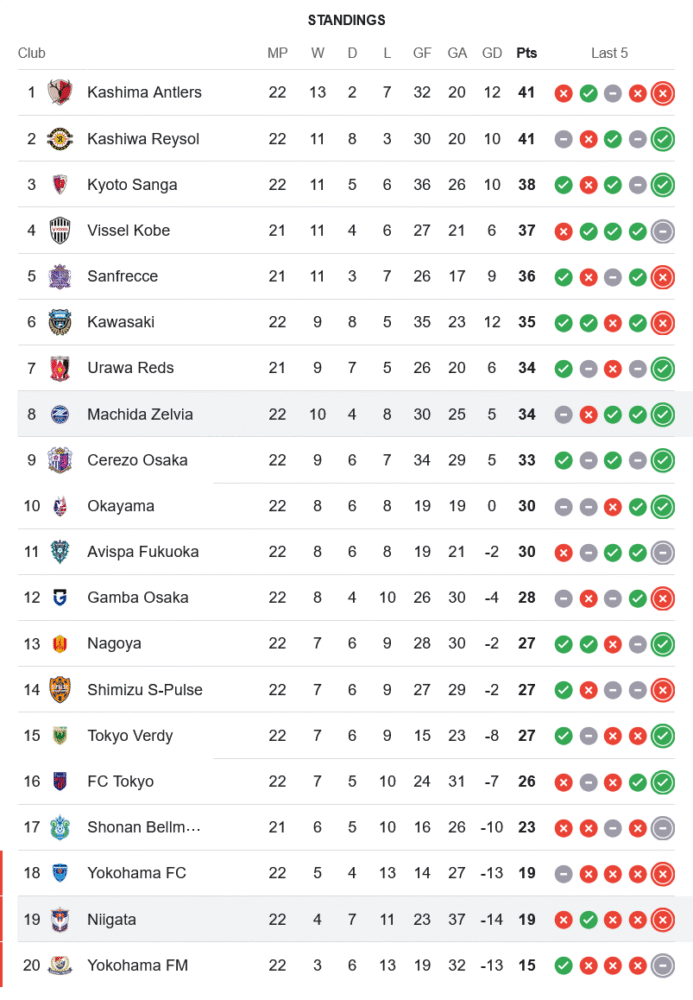The width and height of the screenshot is (693, 1000).
Task: Click the Kashiwa Reysol club logo
Action: pos(60,138)
